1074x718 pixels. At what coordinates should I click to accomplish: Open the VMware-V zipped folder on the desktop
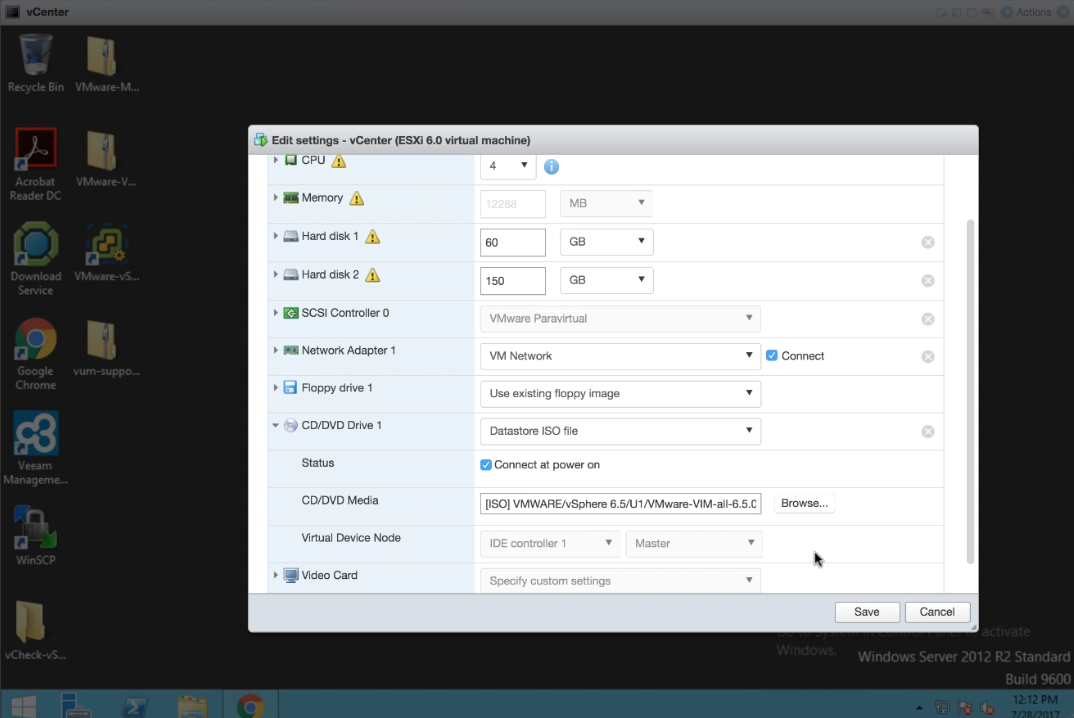coord(106,158)
